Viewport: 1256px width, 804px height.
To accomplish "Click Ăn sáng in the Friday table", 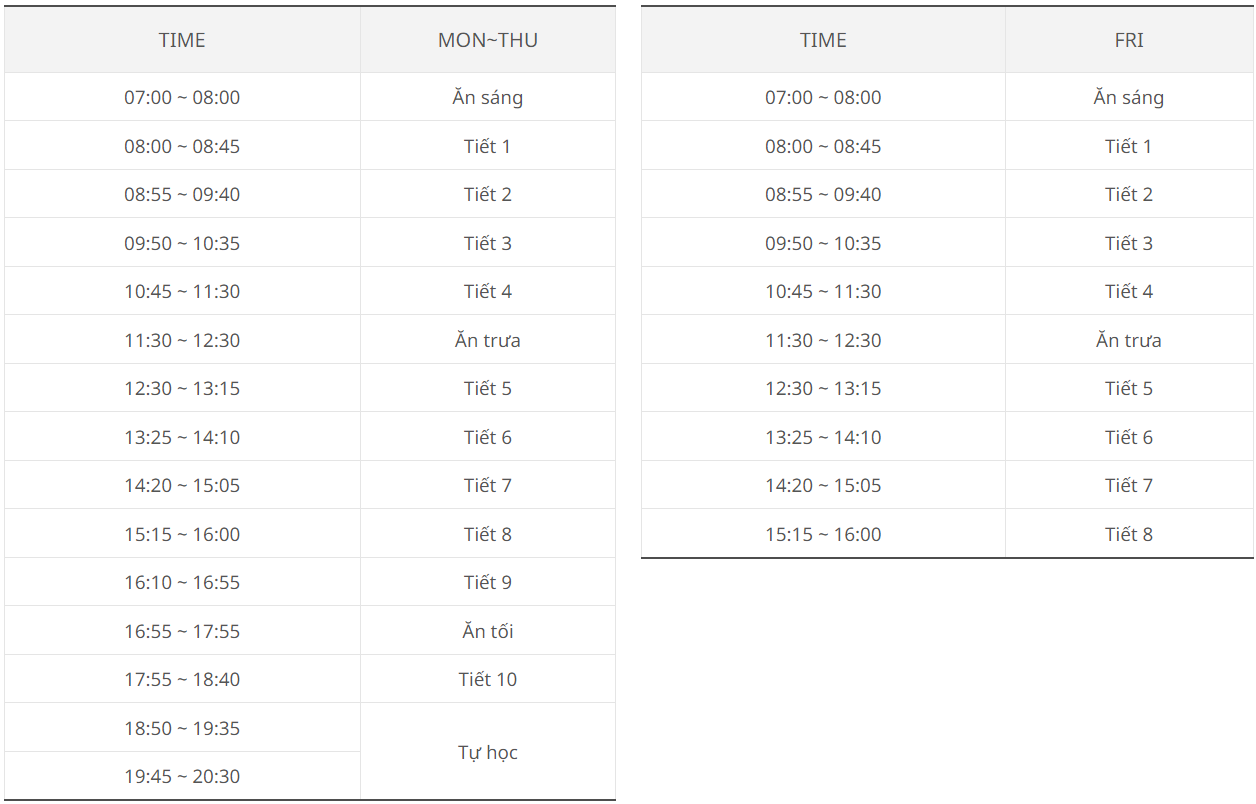I will [1129, 97].
